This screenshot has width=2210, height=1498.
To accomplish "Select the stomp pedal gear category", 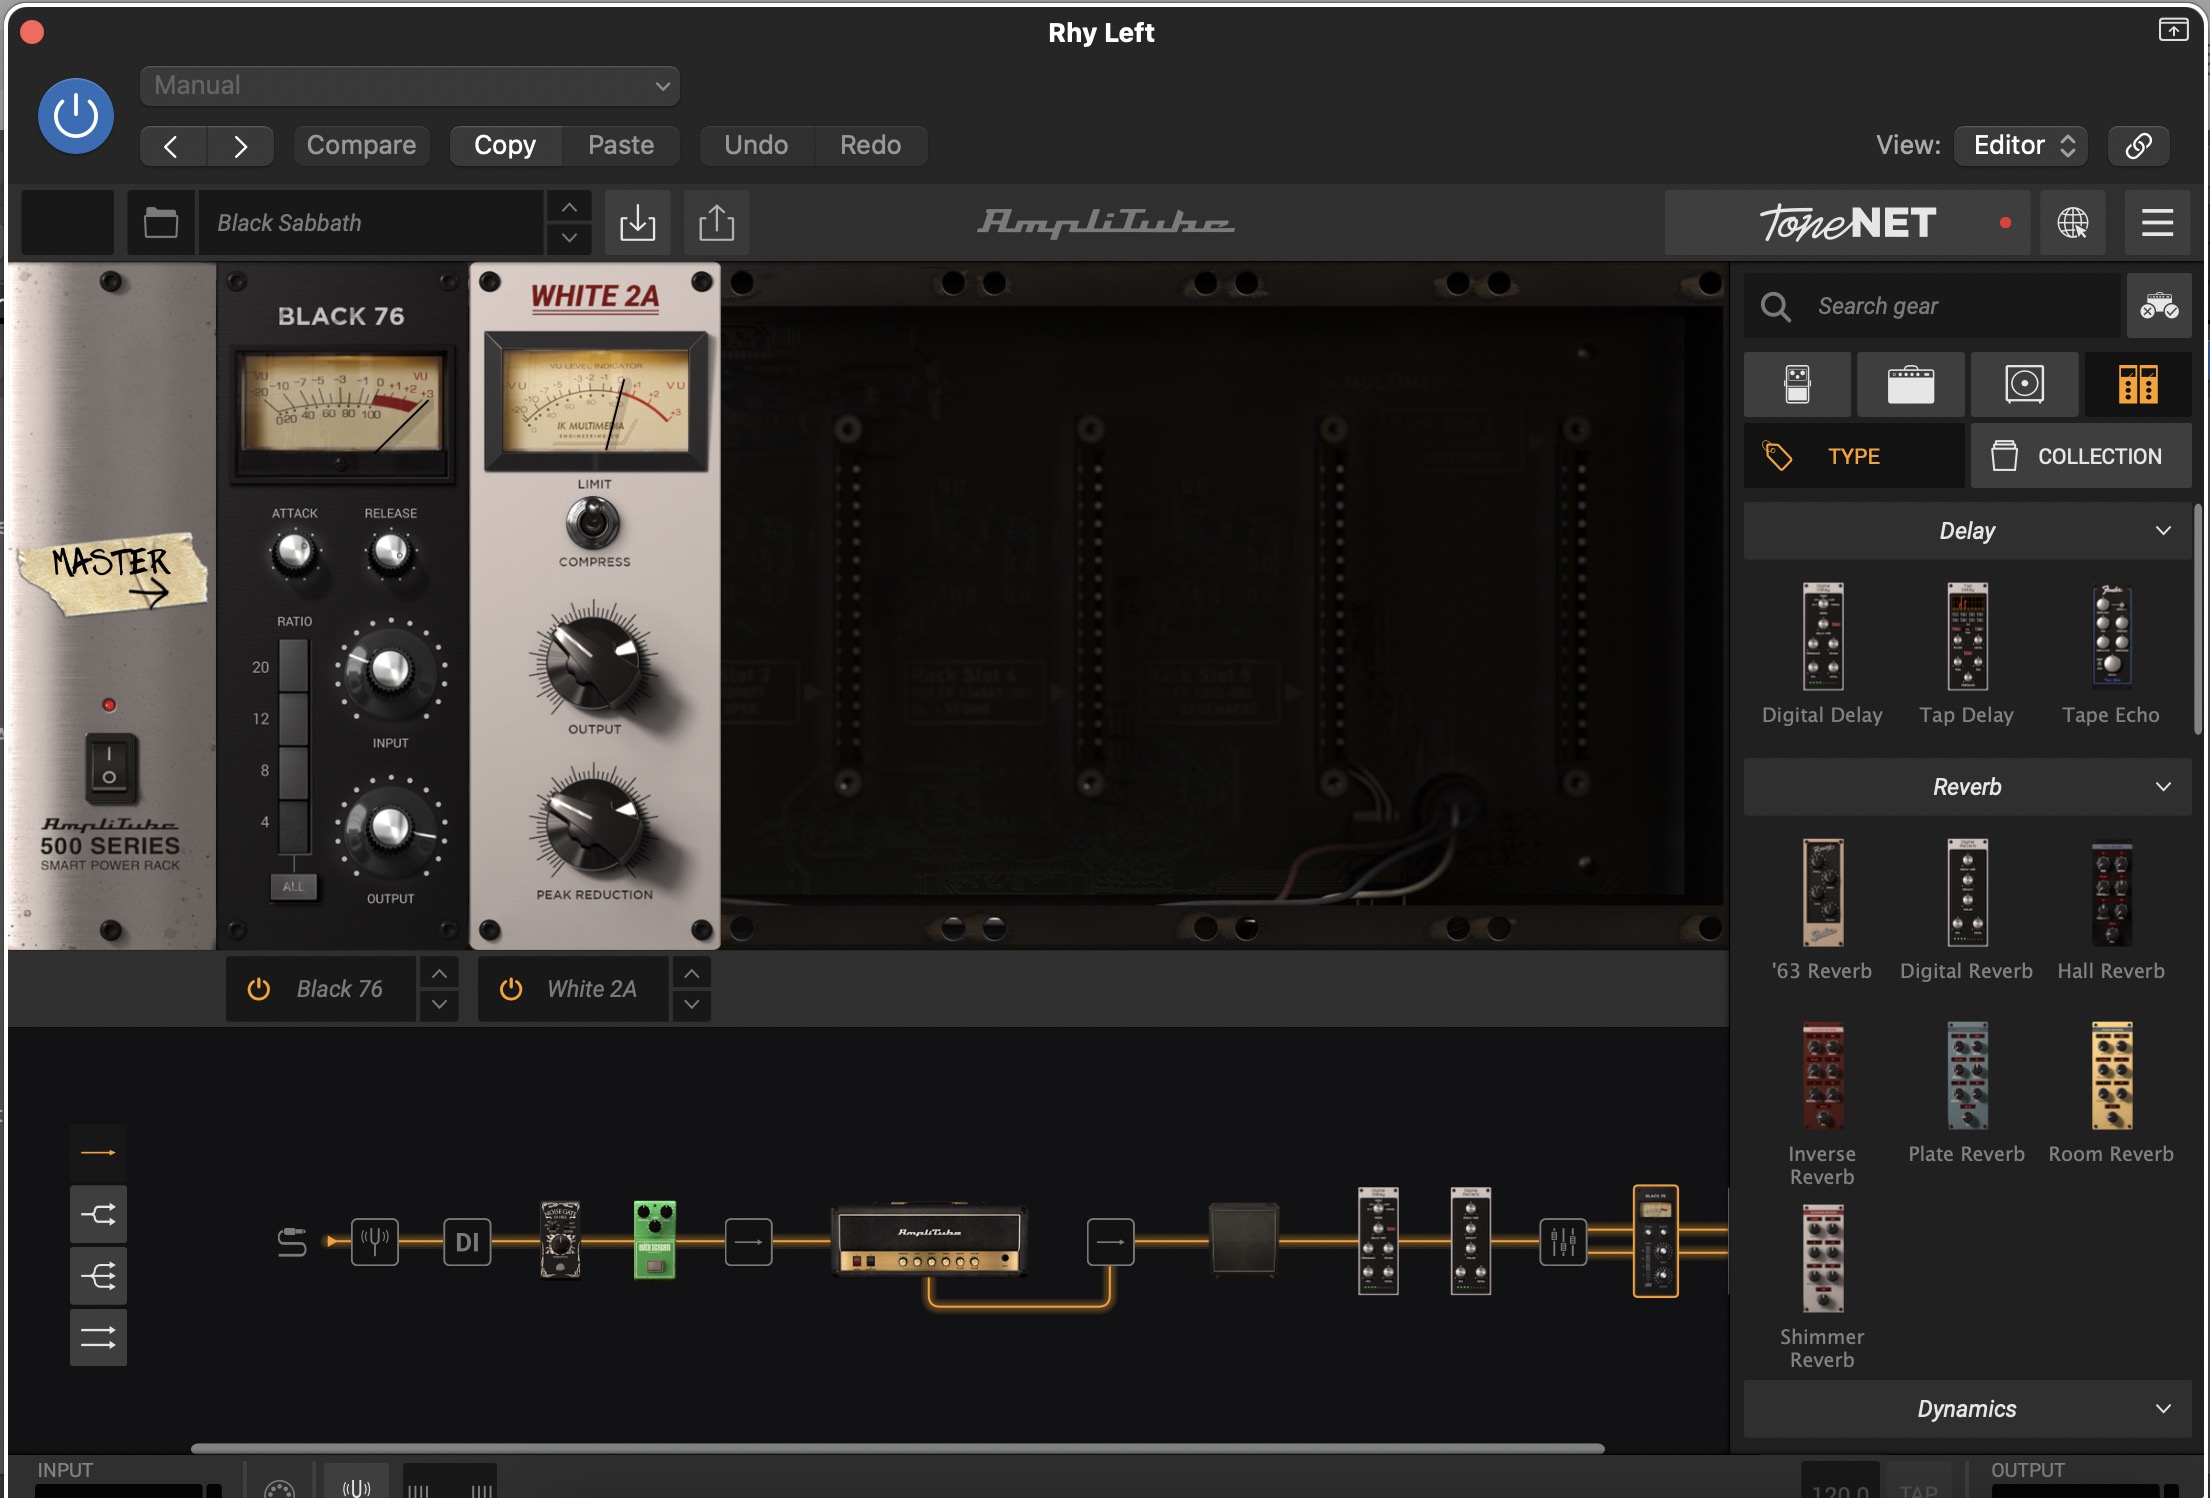I will [x=1797, y=385].
